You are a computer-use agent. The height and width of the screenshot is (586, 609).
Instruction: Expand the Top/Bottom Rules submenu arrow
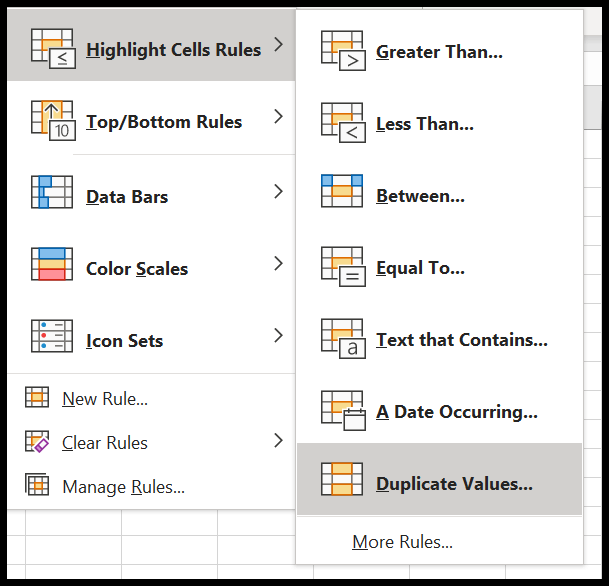click(278, 117)
